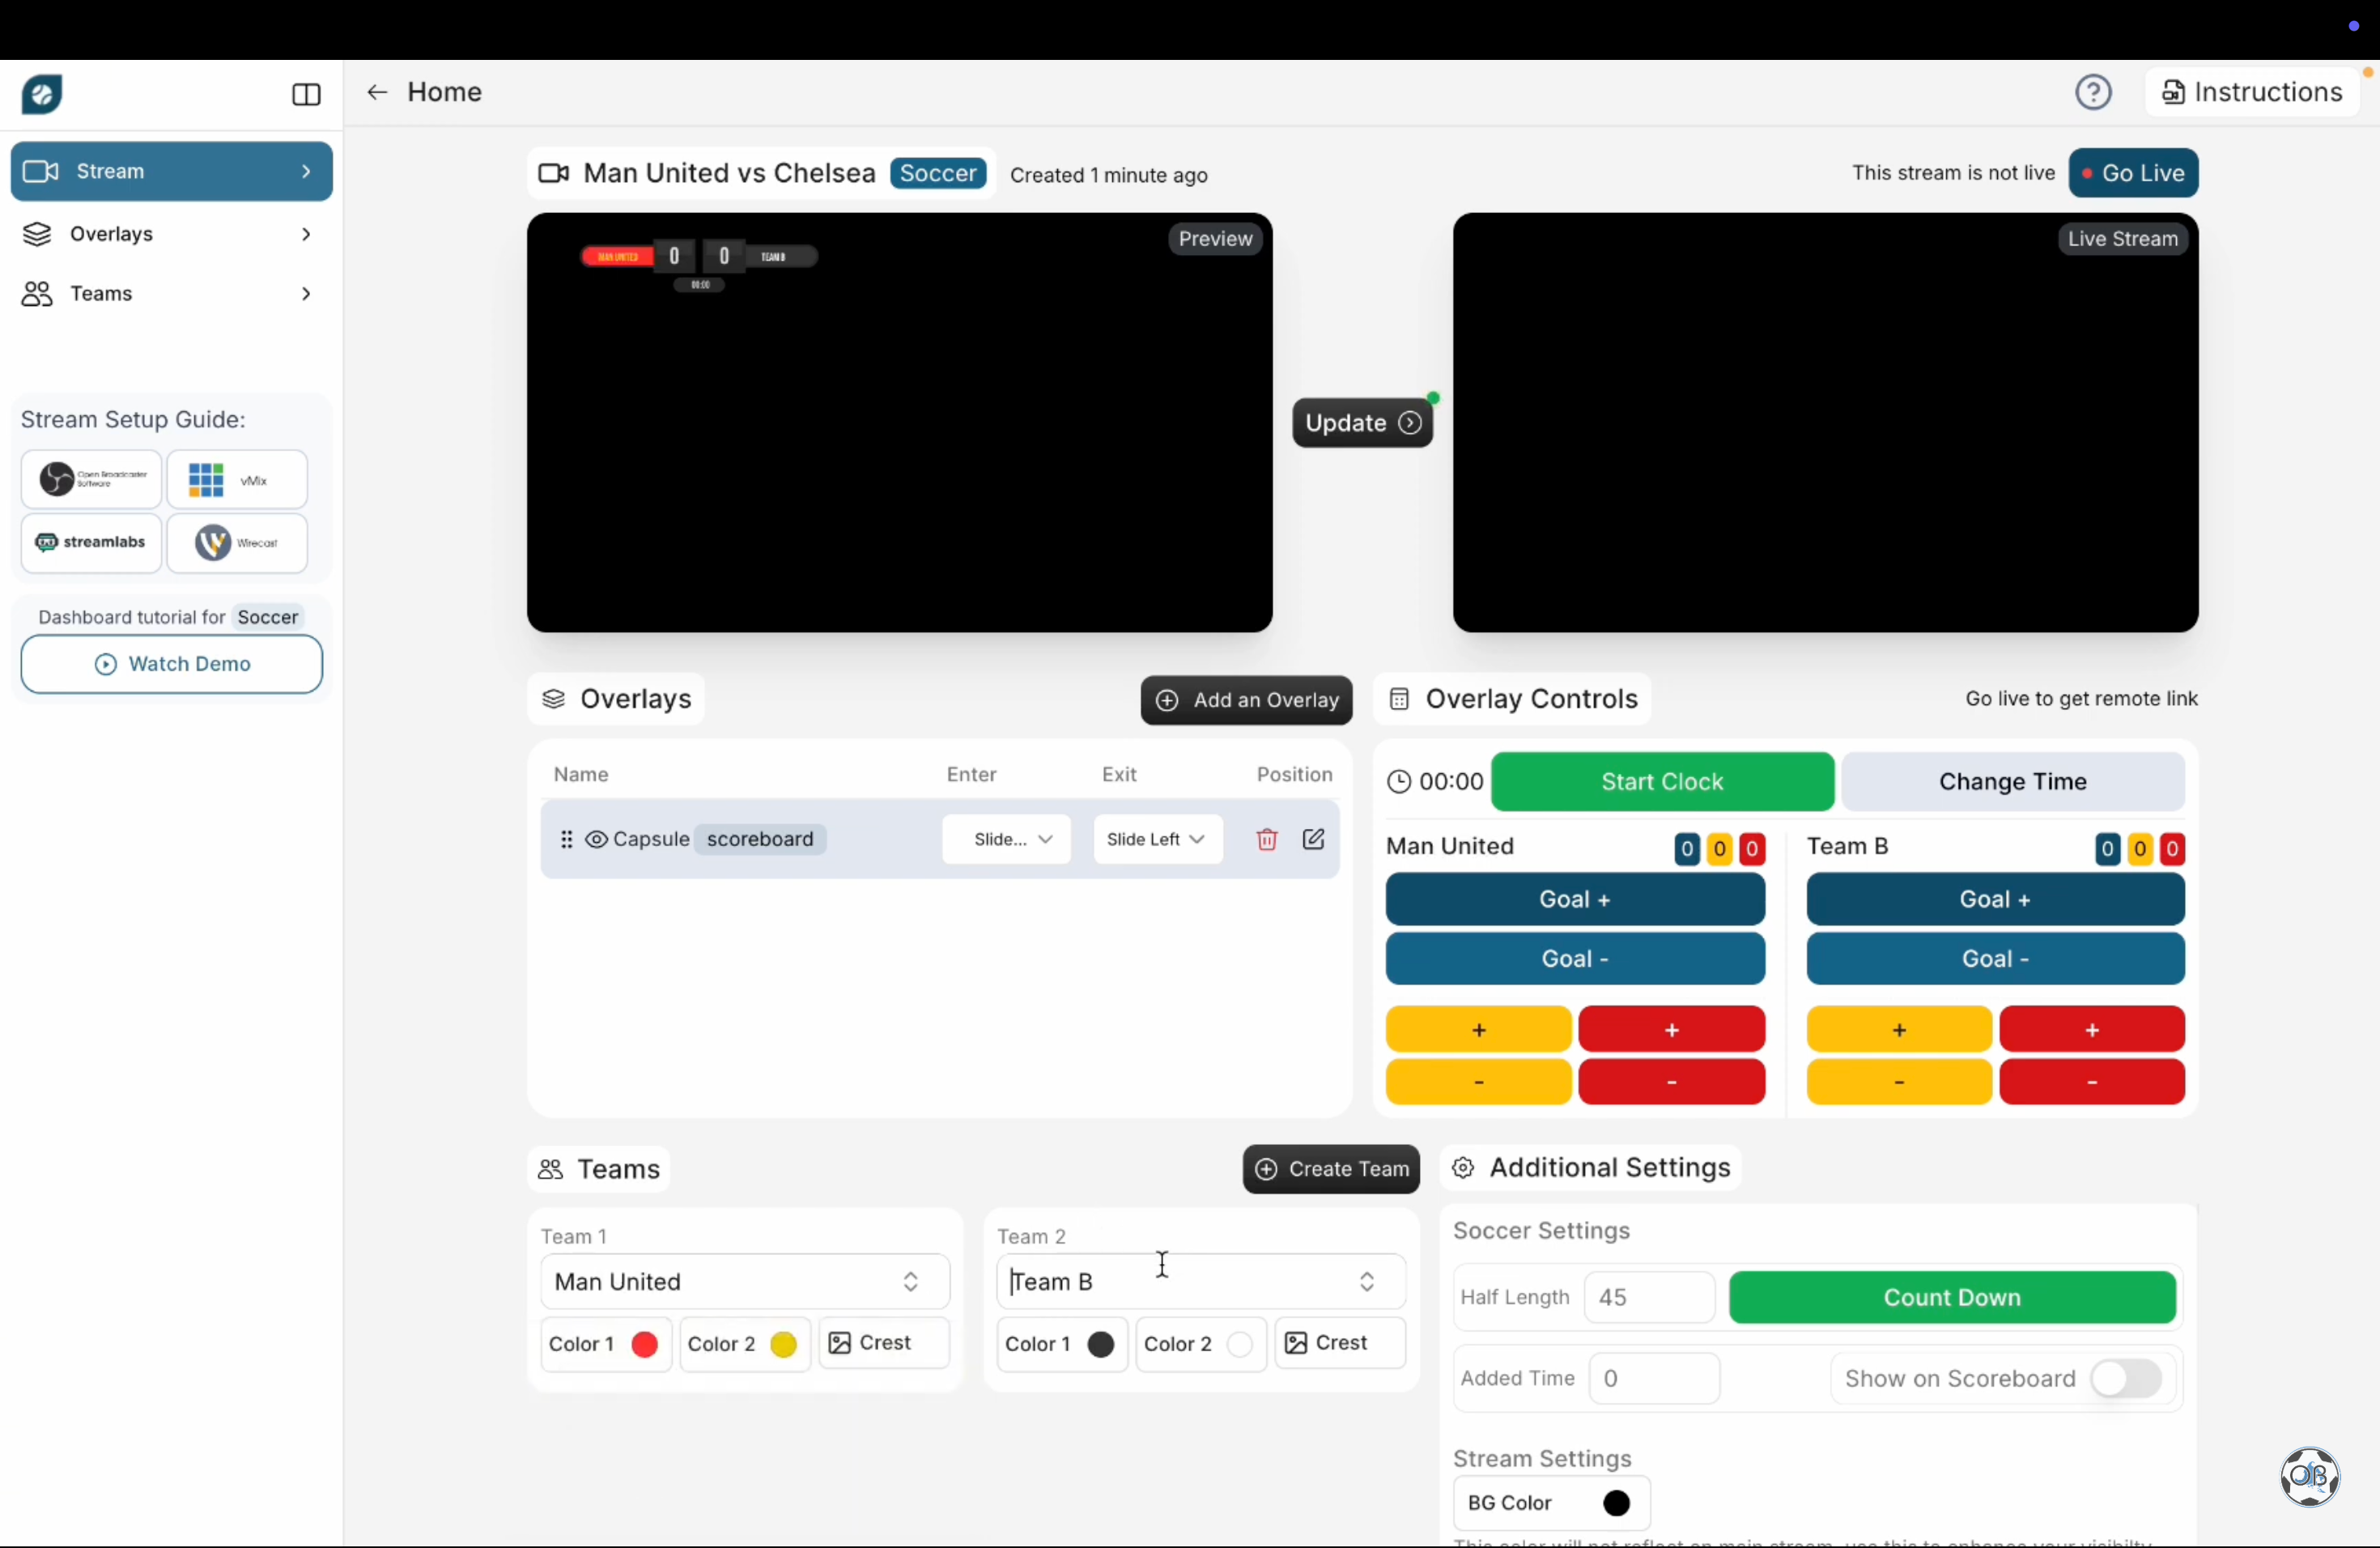Click Man United blue goal count badge
The height and width of the screenshot is (1548, 2380).
click(1687, 850)
